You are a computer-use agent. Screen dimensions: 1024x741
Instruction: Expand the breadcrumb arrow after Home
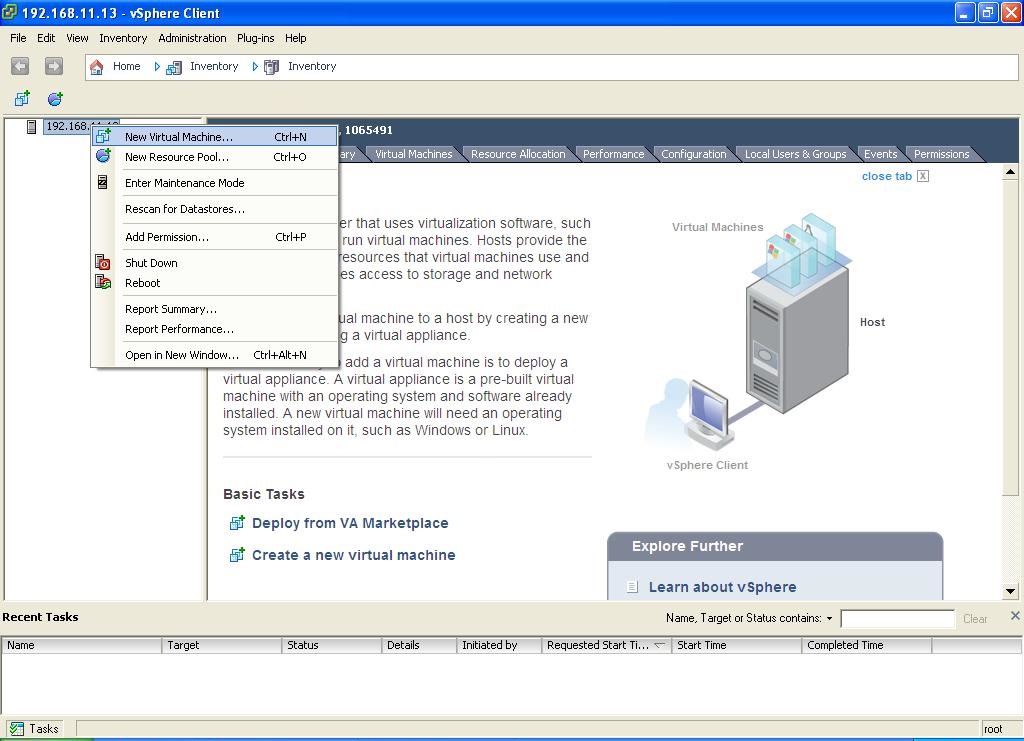click(157, 67)
